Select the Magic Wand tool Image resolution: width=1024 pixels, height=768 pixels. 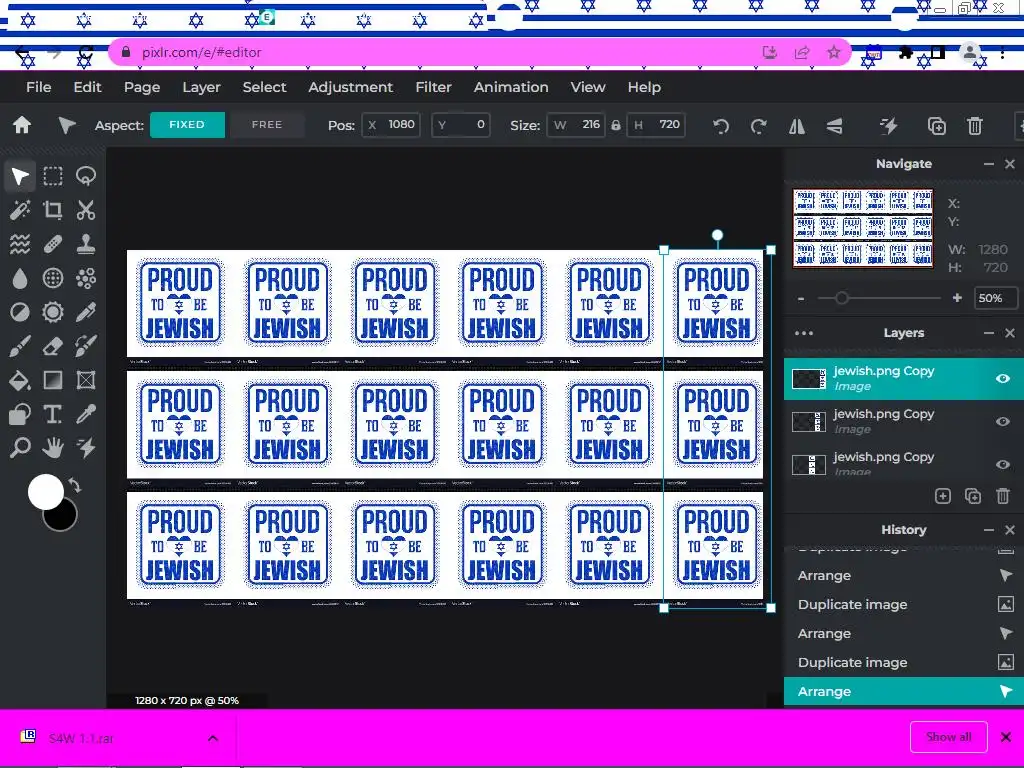[x=20, y=210]
